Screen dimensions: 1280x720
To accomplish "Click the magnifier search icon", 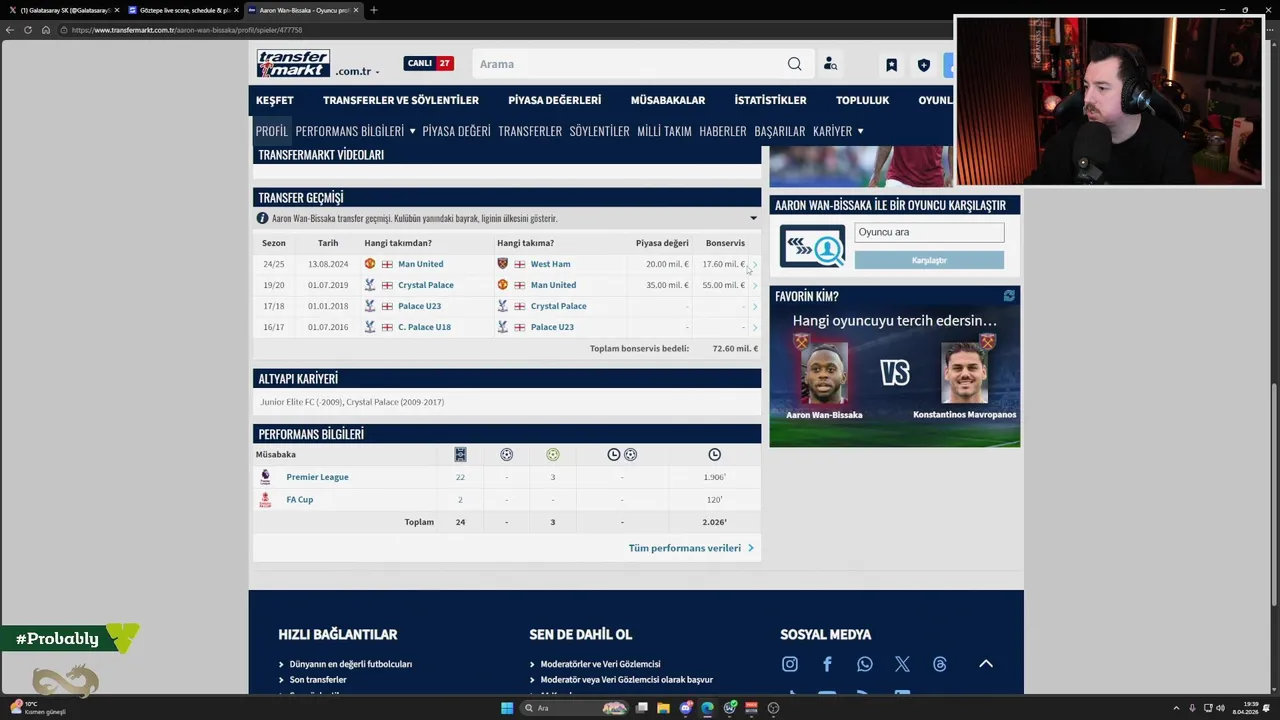I will (x=794, y=64).
